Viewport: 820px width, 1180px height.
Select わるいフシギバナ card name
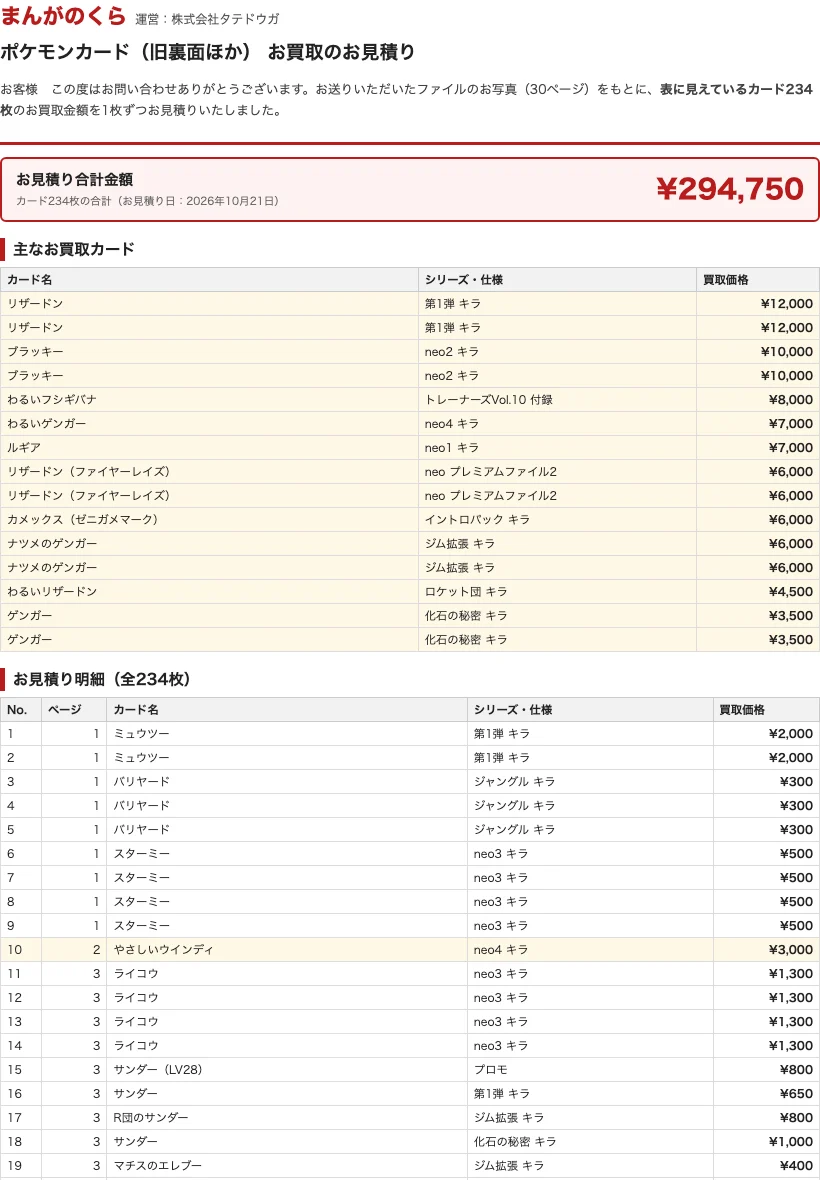52,400
